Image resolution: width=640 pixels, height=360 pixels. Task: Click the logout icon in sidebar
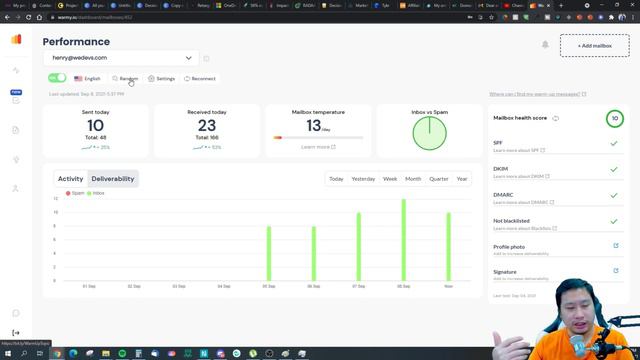click(x=16, y=333)
